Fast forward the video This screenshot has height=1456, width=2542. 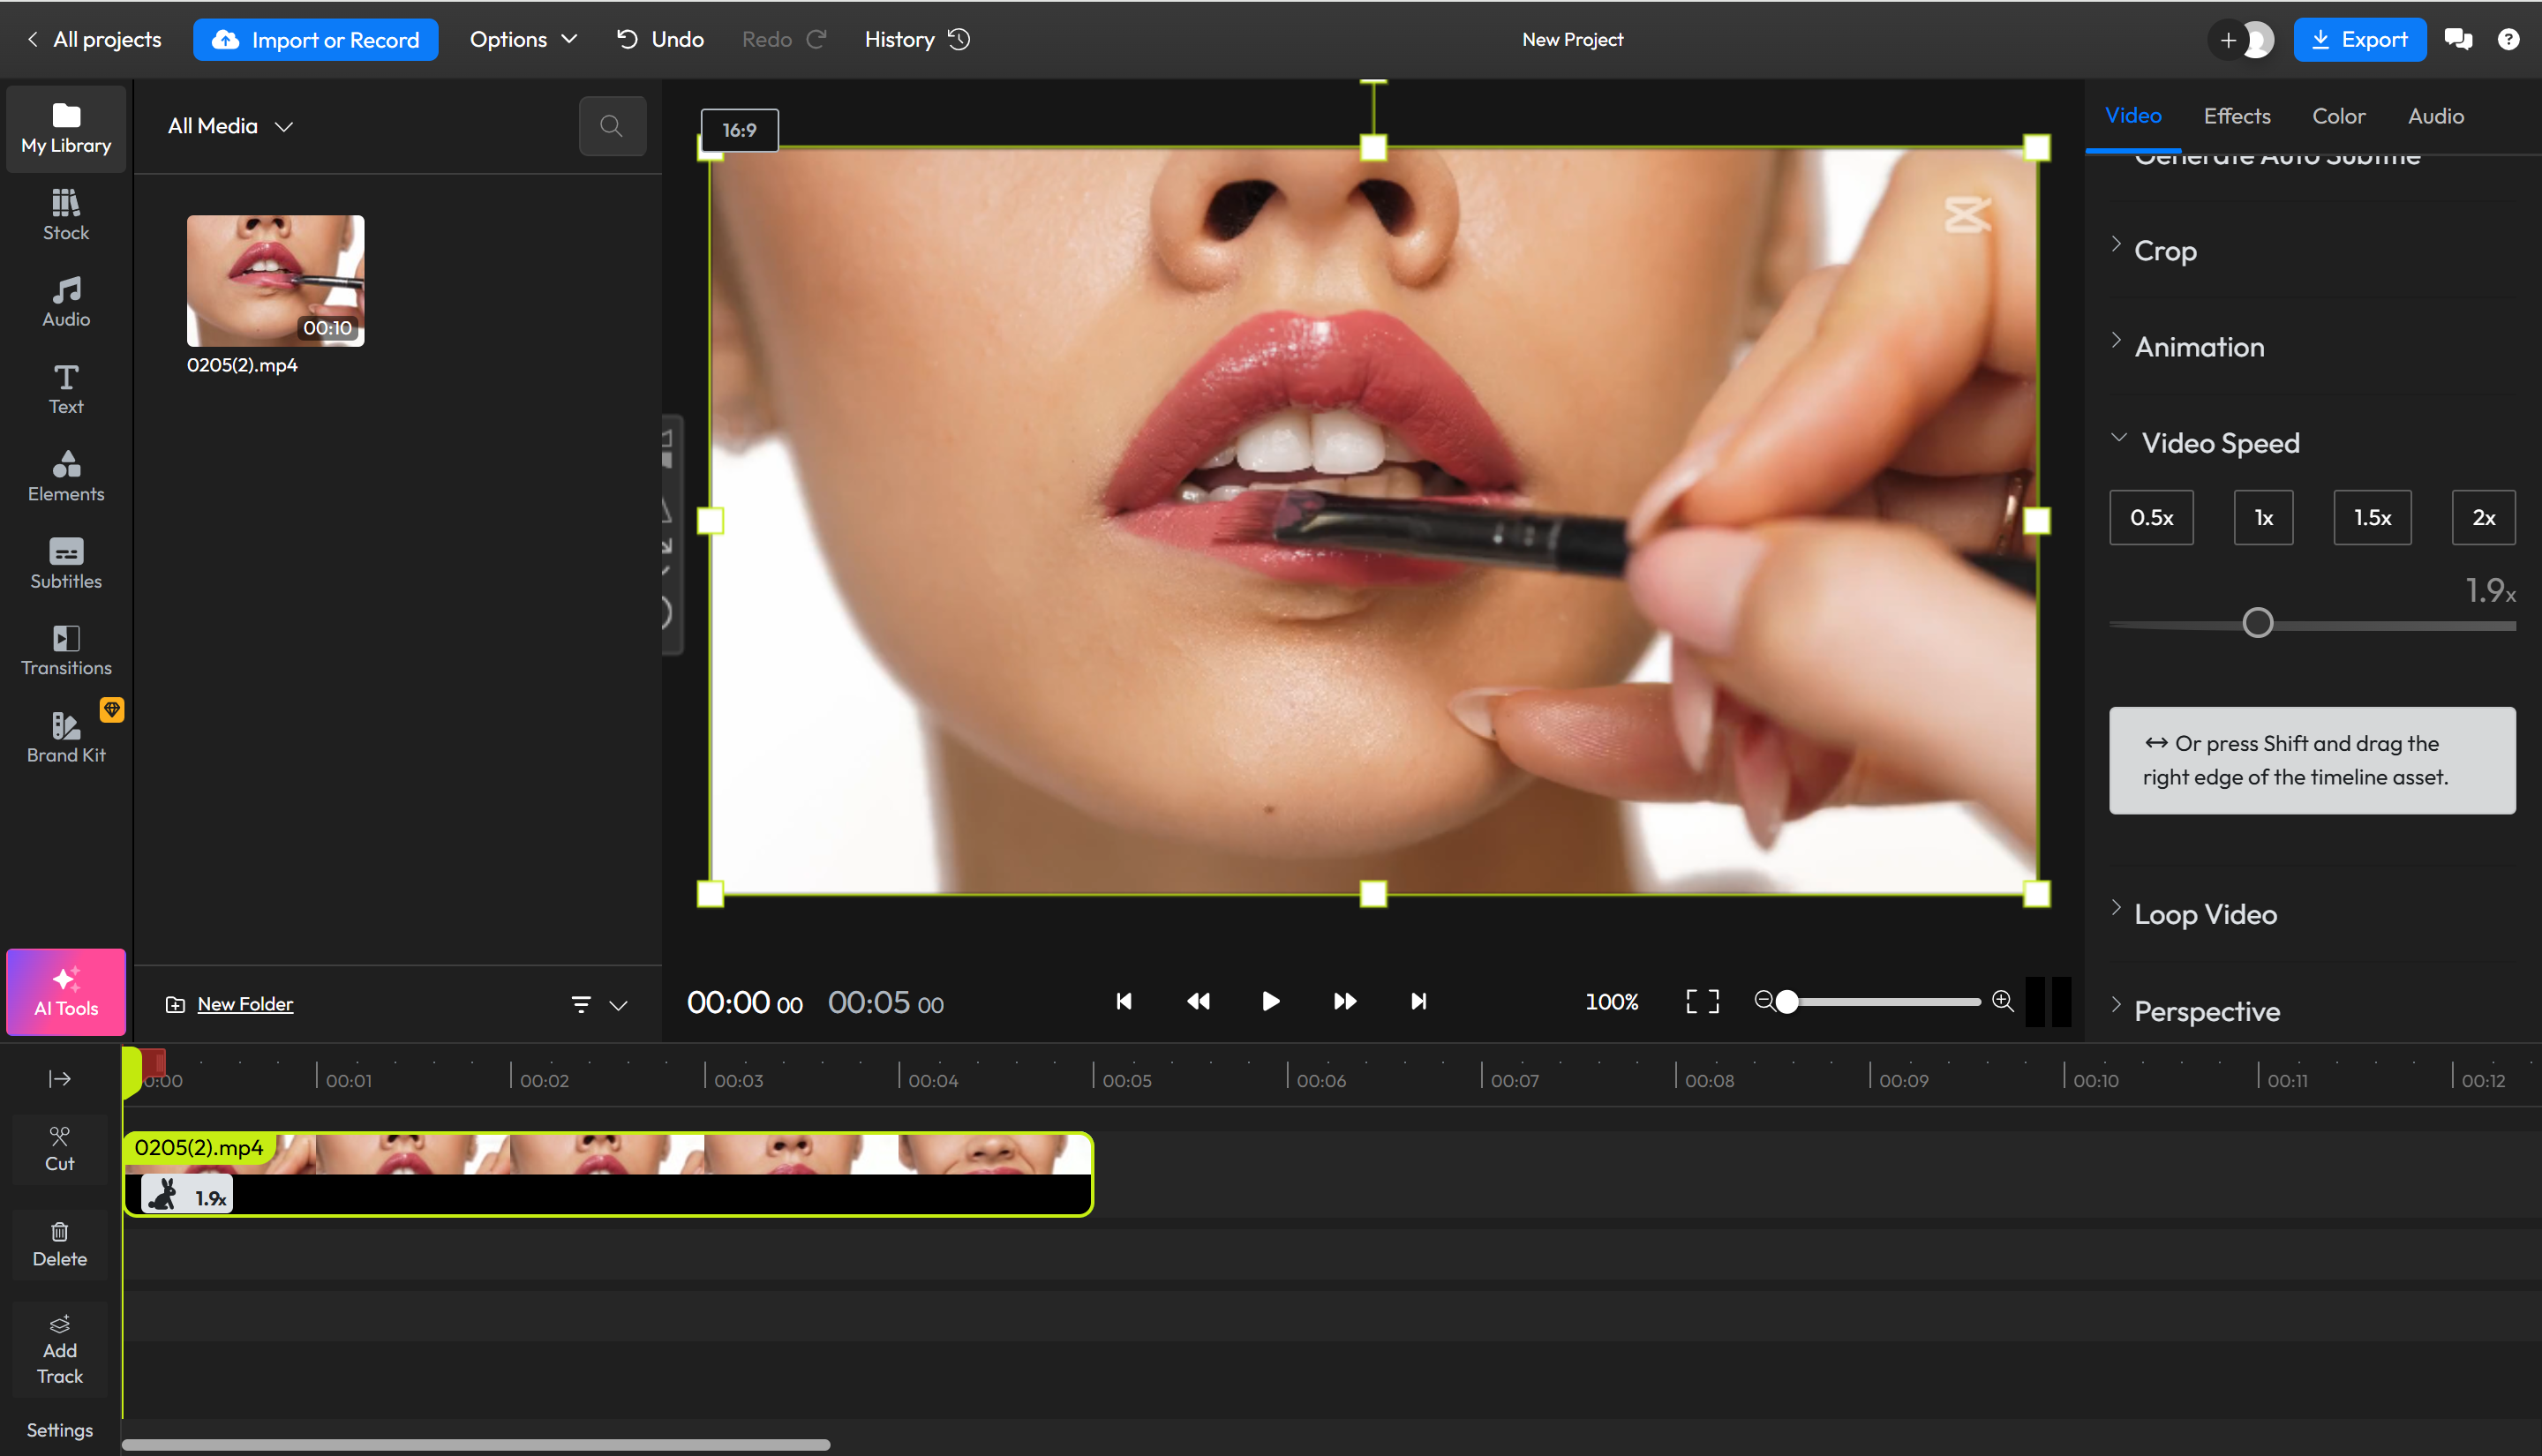point(1345,1001)
